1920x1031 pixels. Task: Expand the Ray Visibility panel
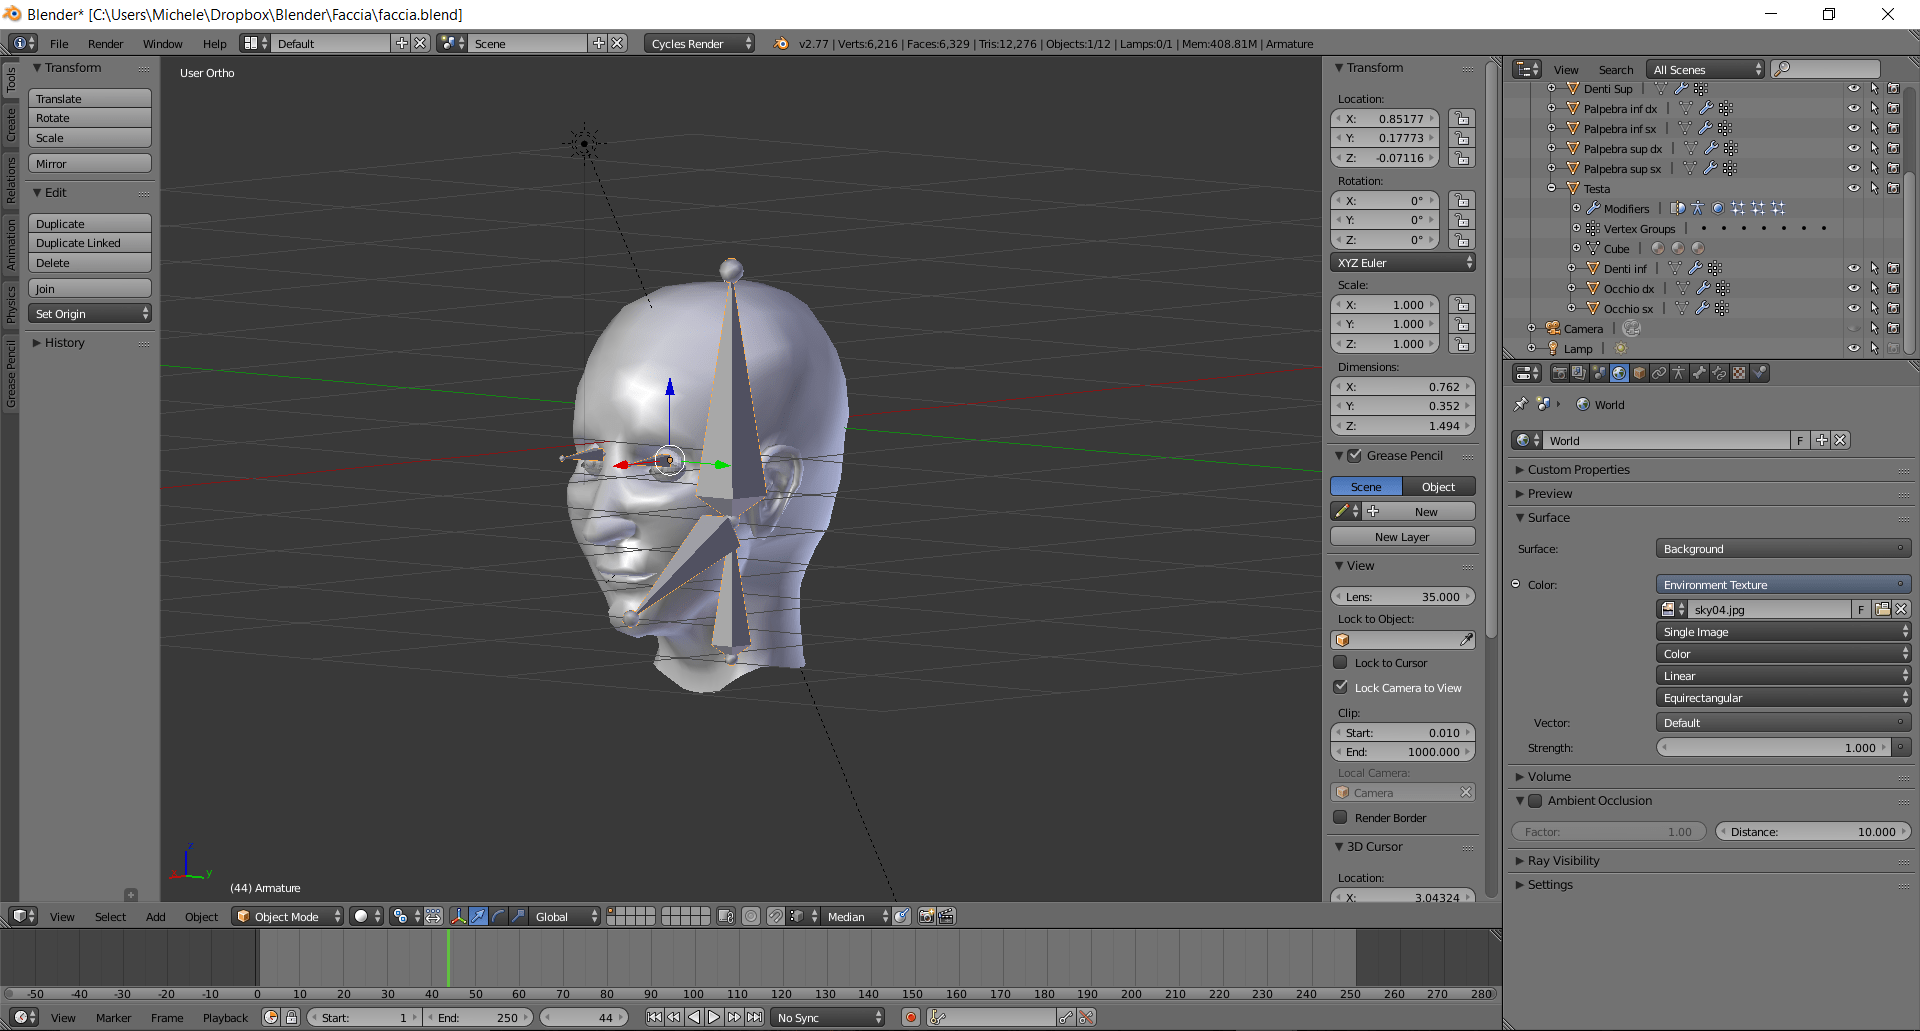point(1563,860)
